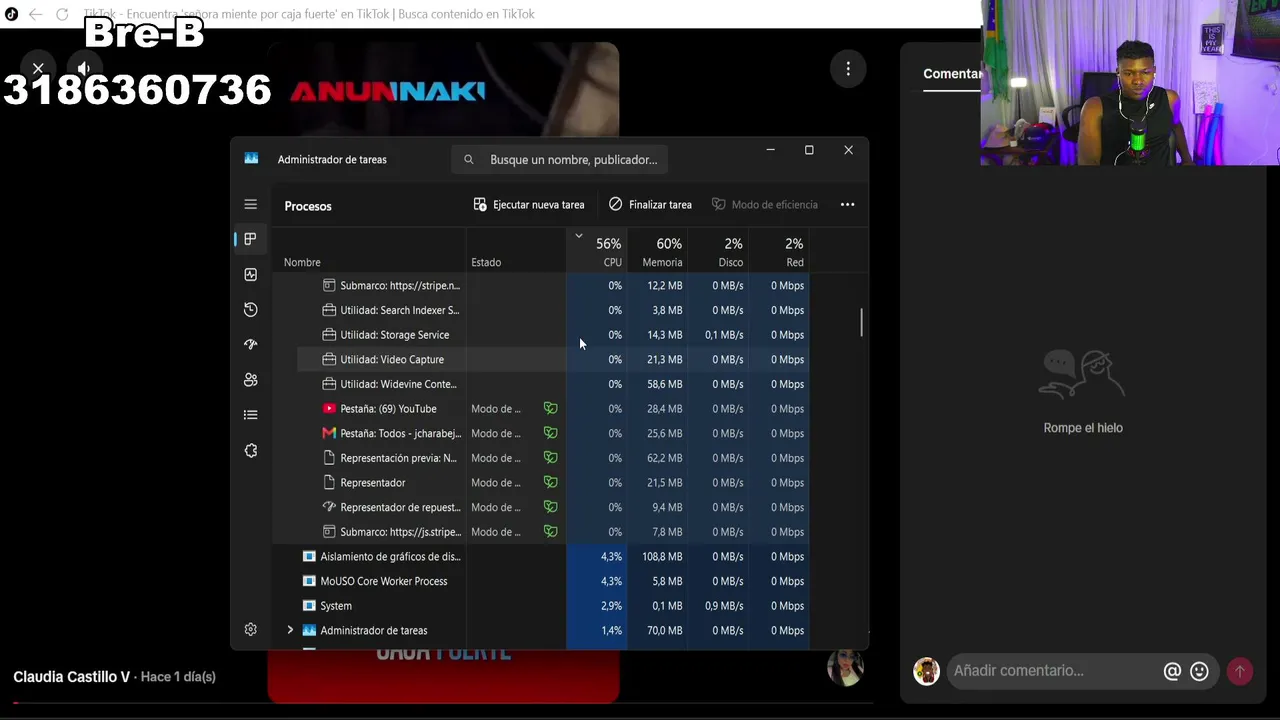Expand the Administrador de tareas process group
This screenshot has height=720, width=1280.
[290, 630]
